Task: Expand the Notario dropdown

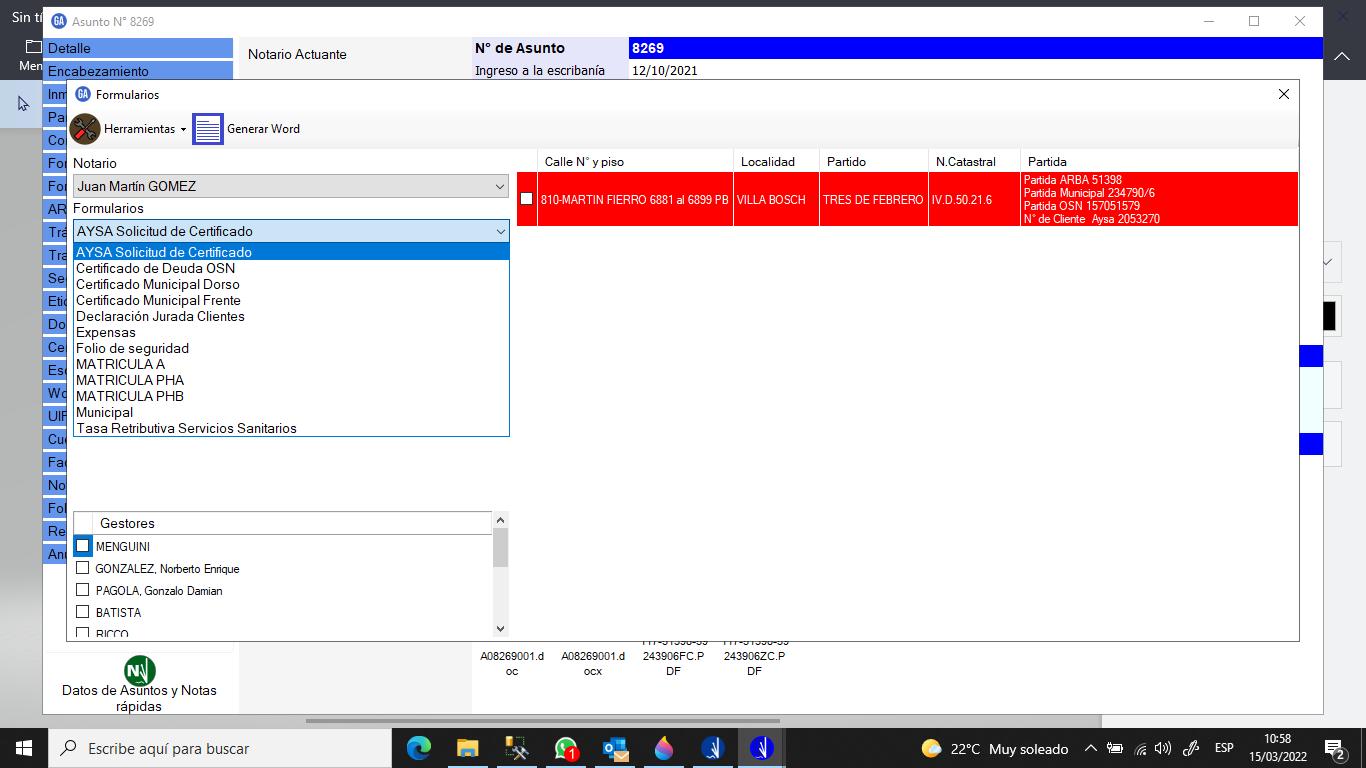Action: [500, 187]
